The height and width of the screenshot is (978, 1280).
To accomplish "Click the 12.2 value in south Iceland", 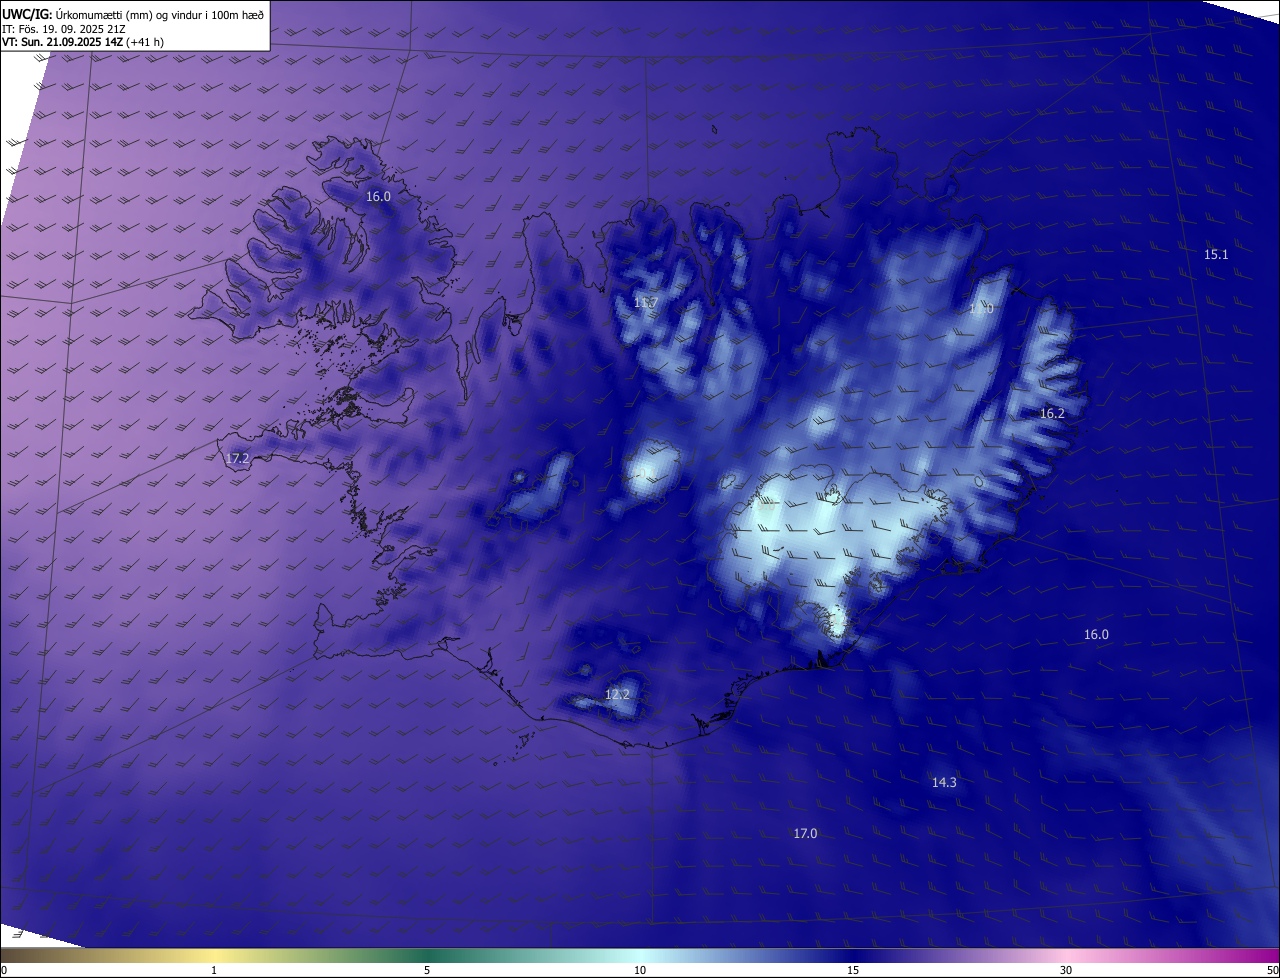I will tap(618, 695).
